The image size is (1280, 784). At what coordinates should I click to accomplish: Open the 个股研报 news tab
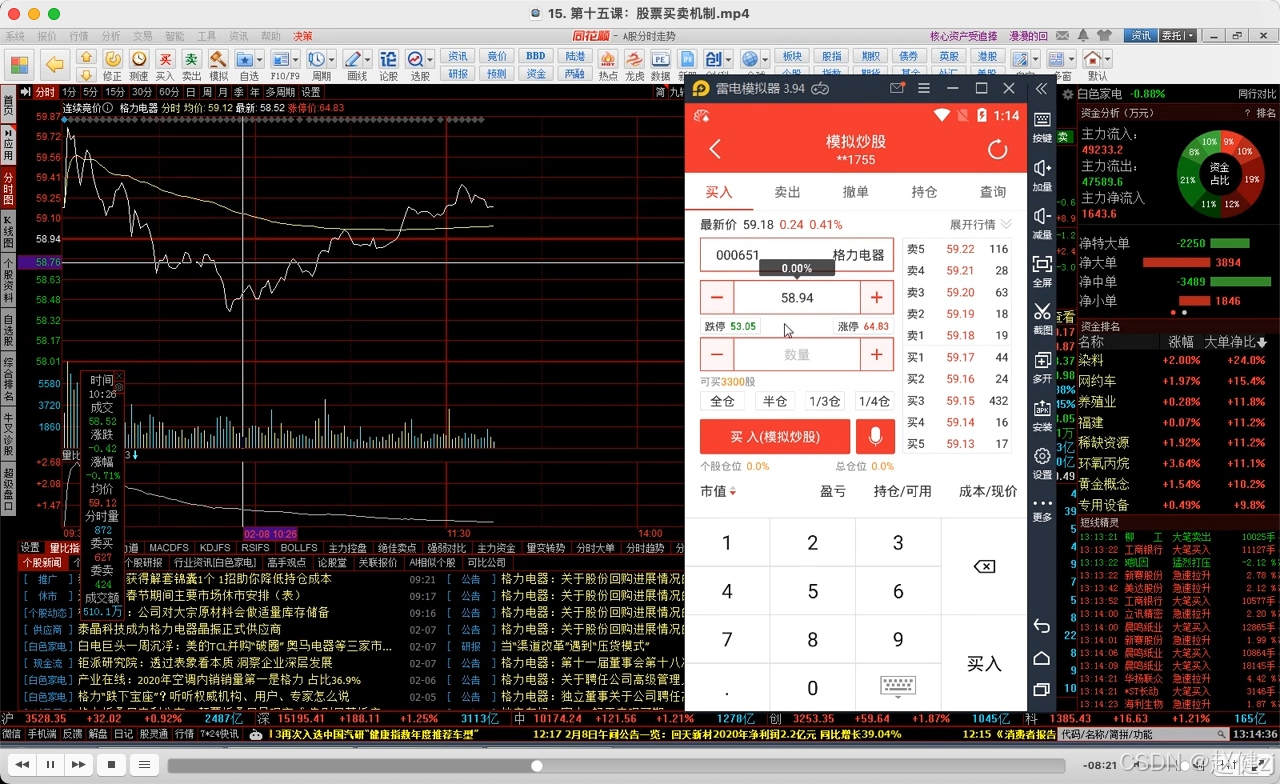142,563
